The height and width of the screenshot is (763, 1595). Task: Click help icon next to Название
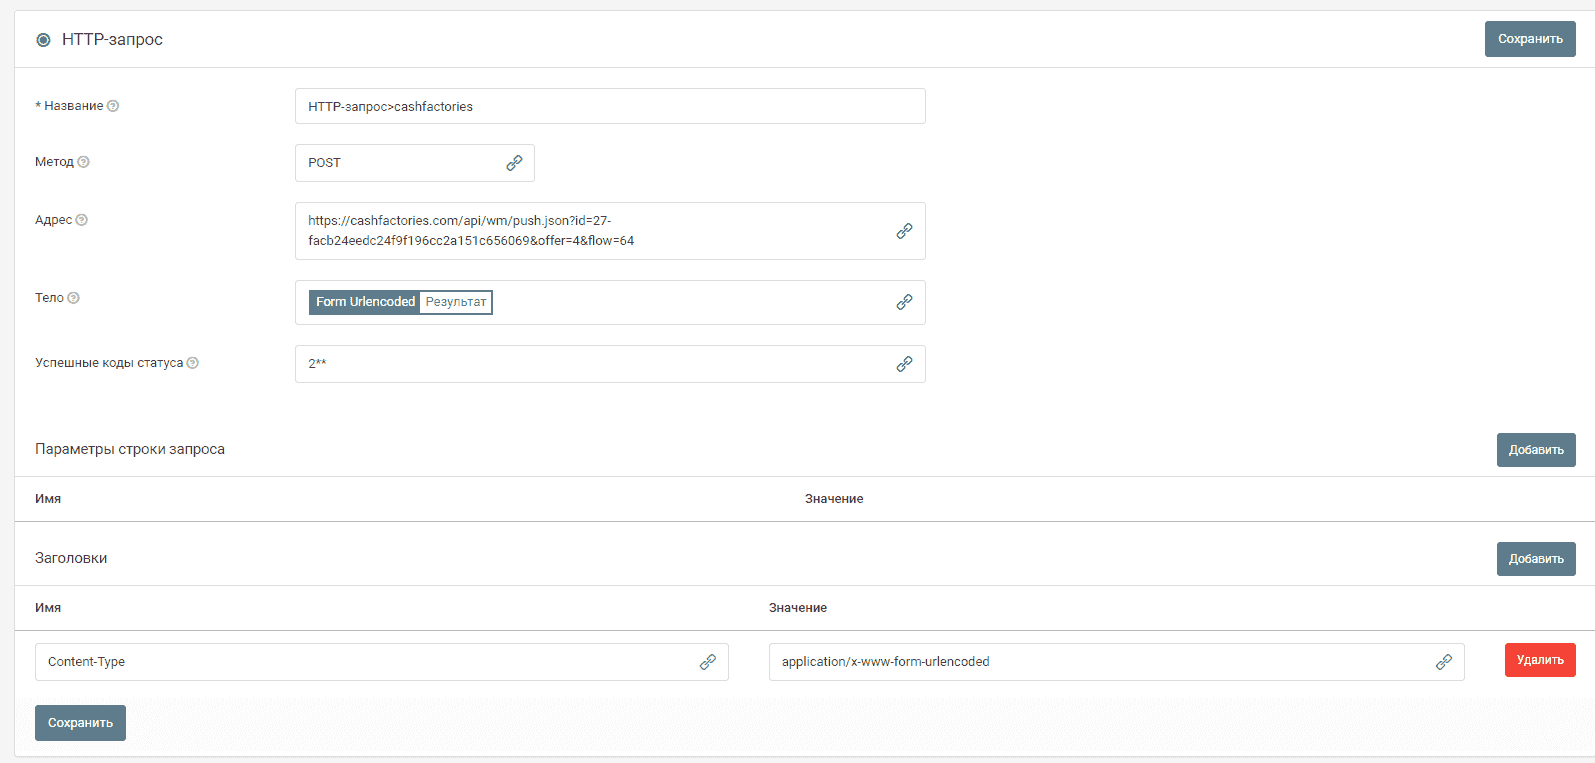tap(113, 106)
